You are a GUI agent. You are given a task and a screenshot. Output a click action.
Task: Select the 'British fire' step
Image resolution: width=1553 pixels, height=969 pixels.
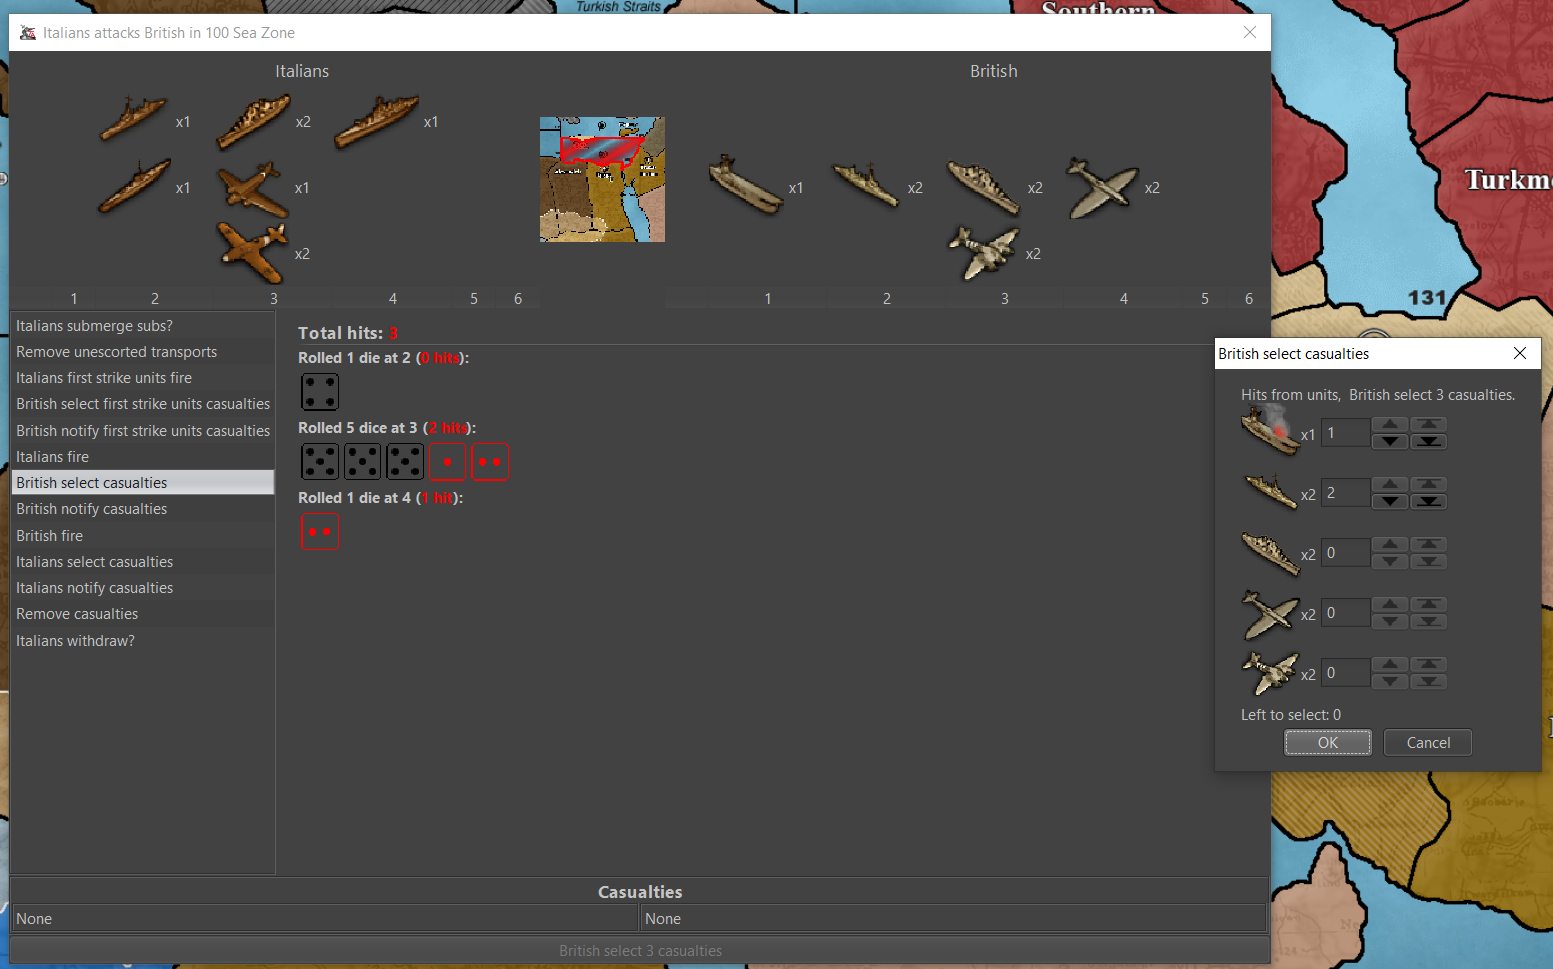[x=143, y=536]
